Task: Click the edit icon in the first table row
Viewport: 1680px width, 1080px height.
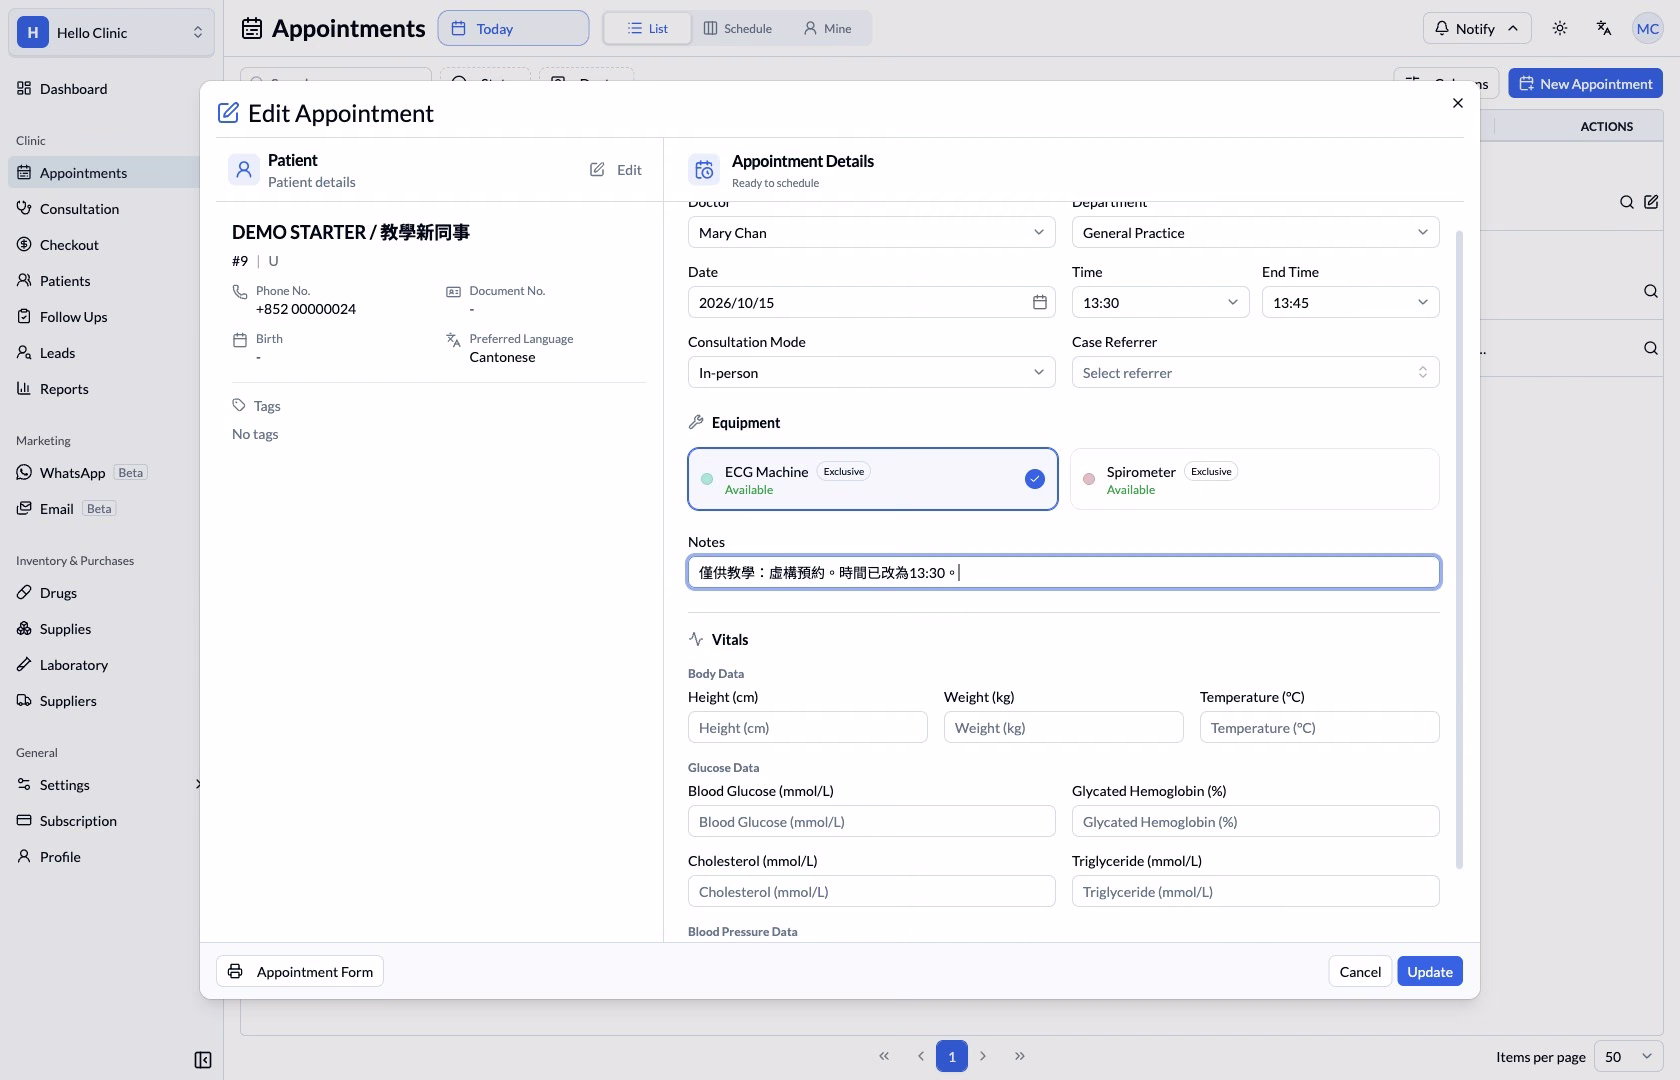Action: (1651, 202)
